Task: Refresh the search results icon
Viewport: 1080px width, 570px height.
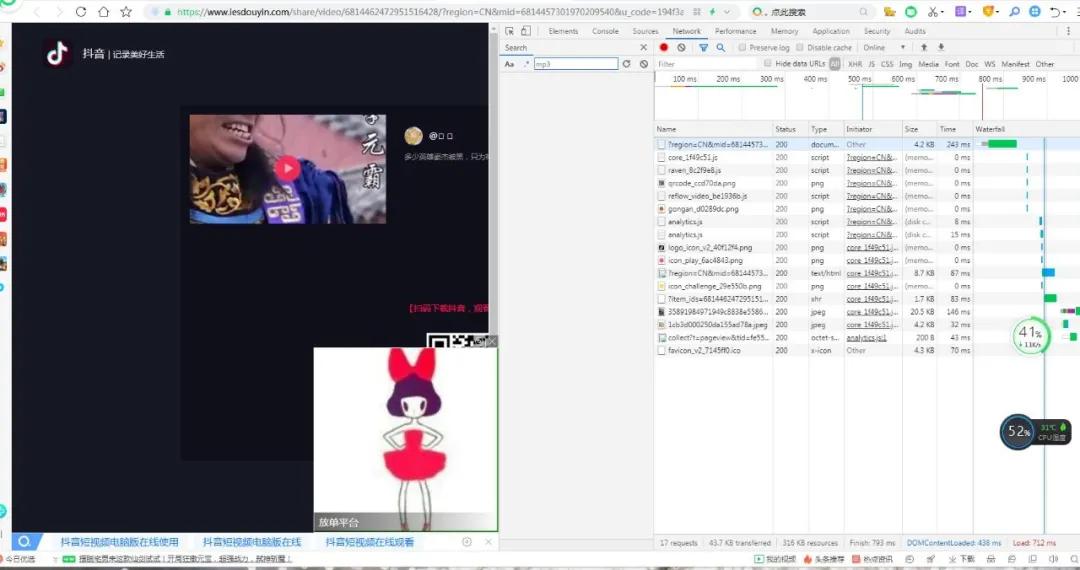Action: pyautogui.click(x=626, y=64)
